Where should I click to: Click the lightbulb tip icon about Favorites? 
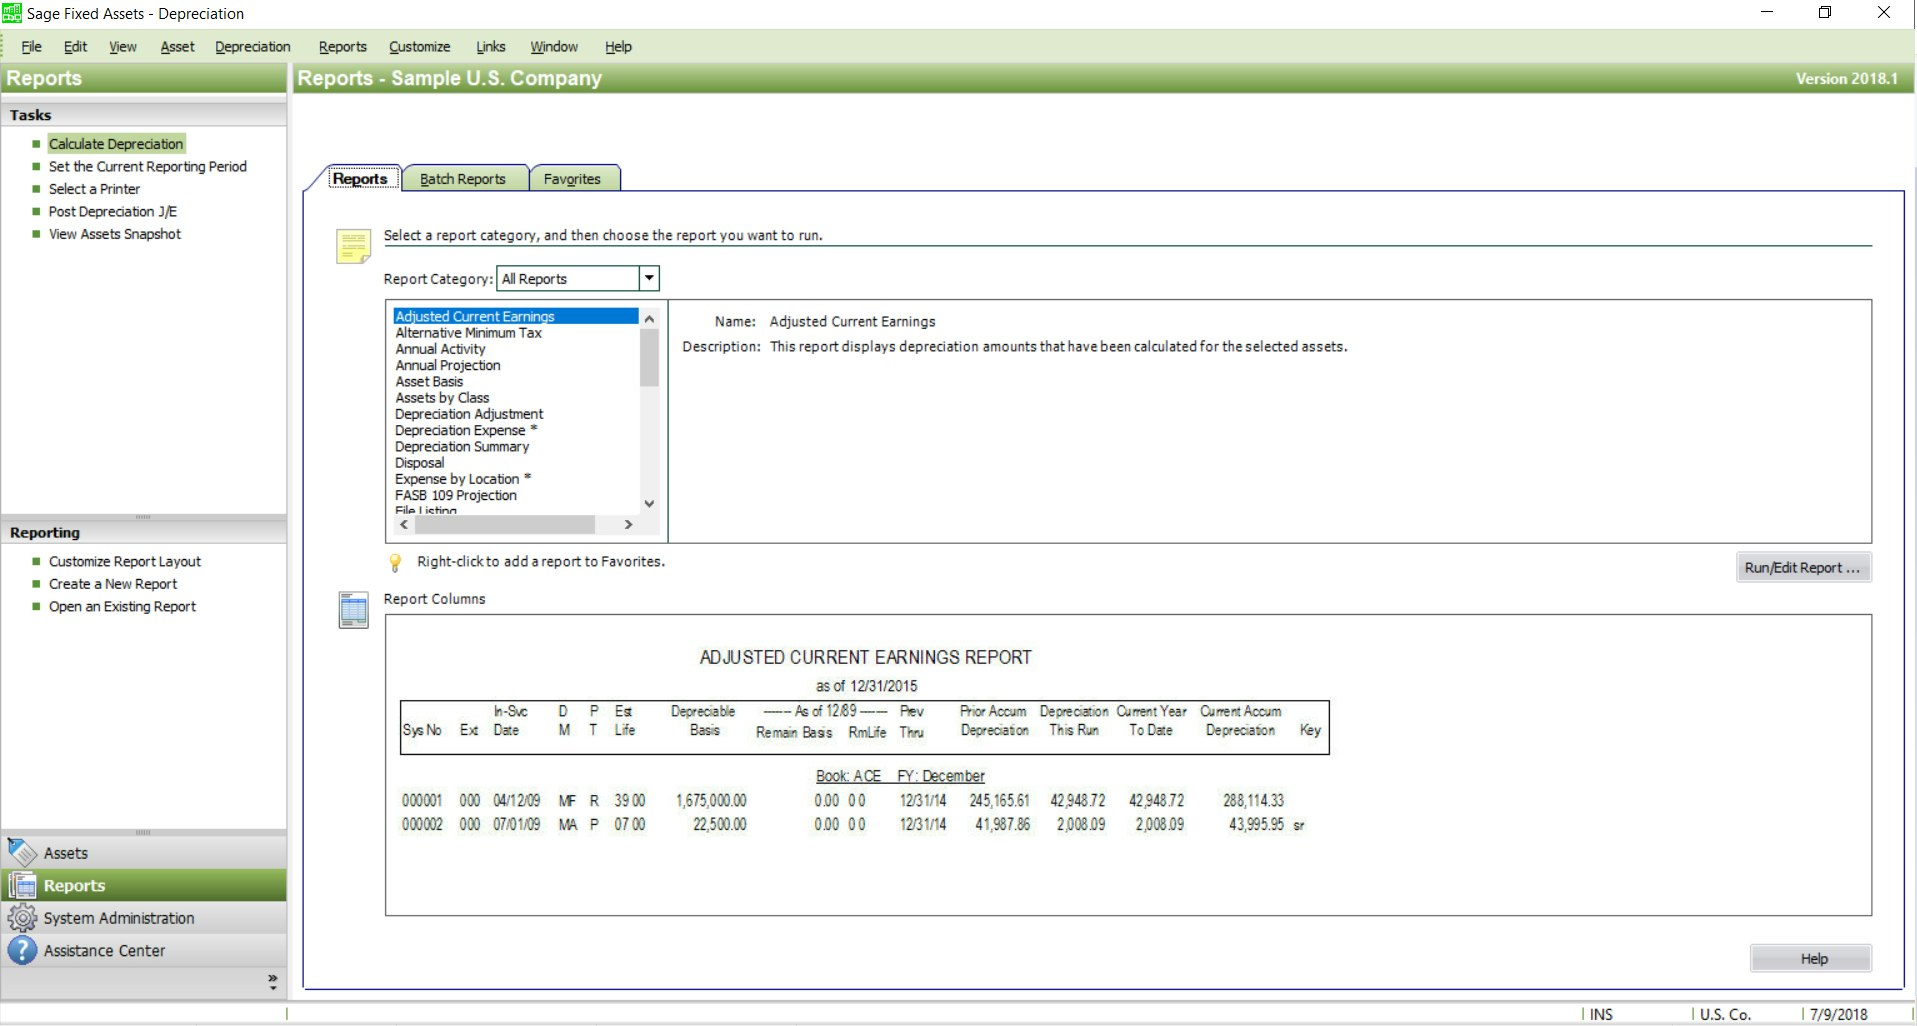pyautogui.click(x=396, y=562)
